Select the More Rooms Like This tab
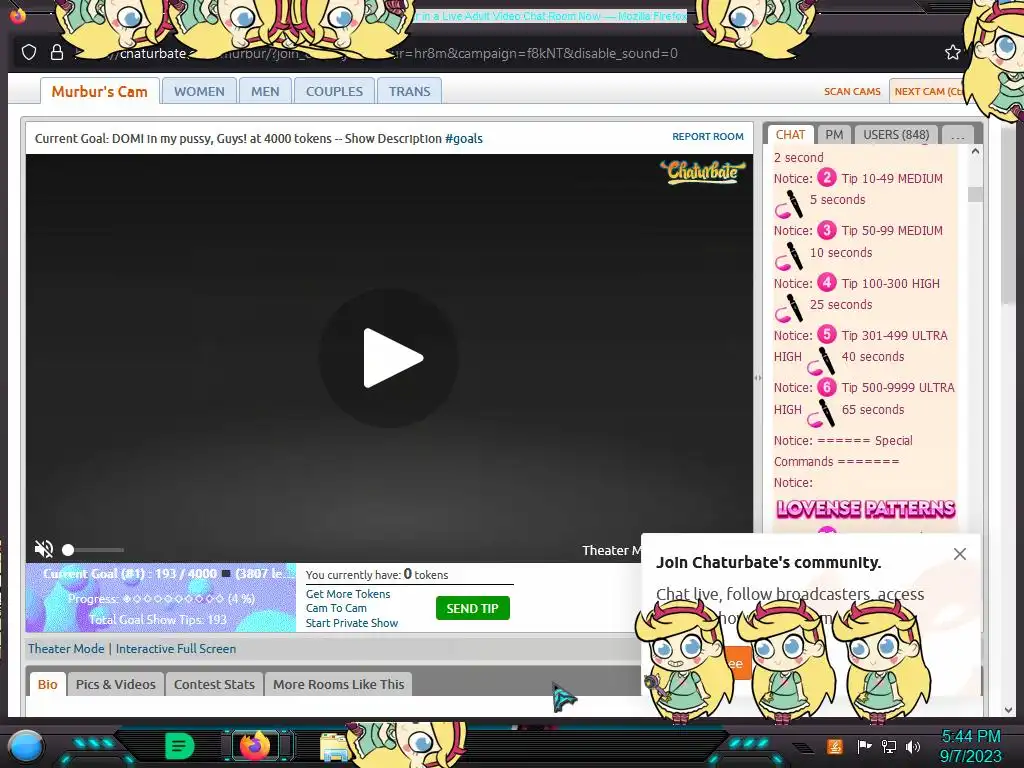 [x=338, y=684]
